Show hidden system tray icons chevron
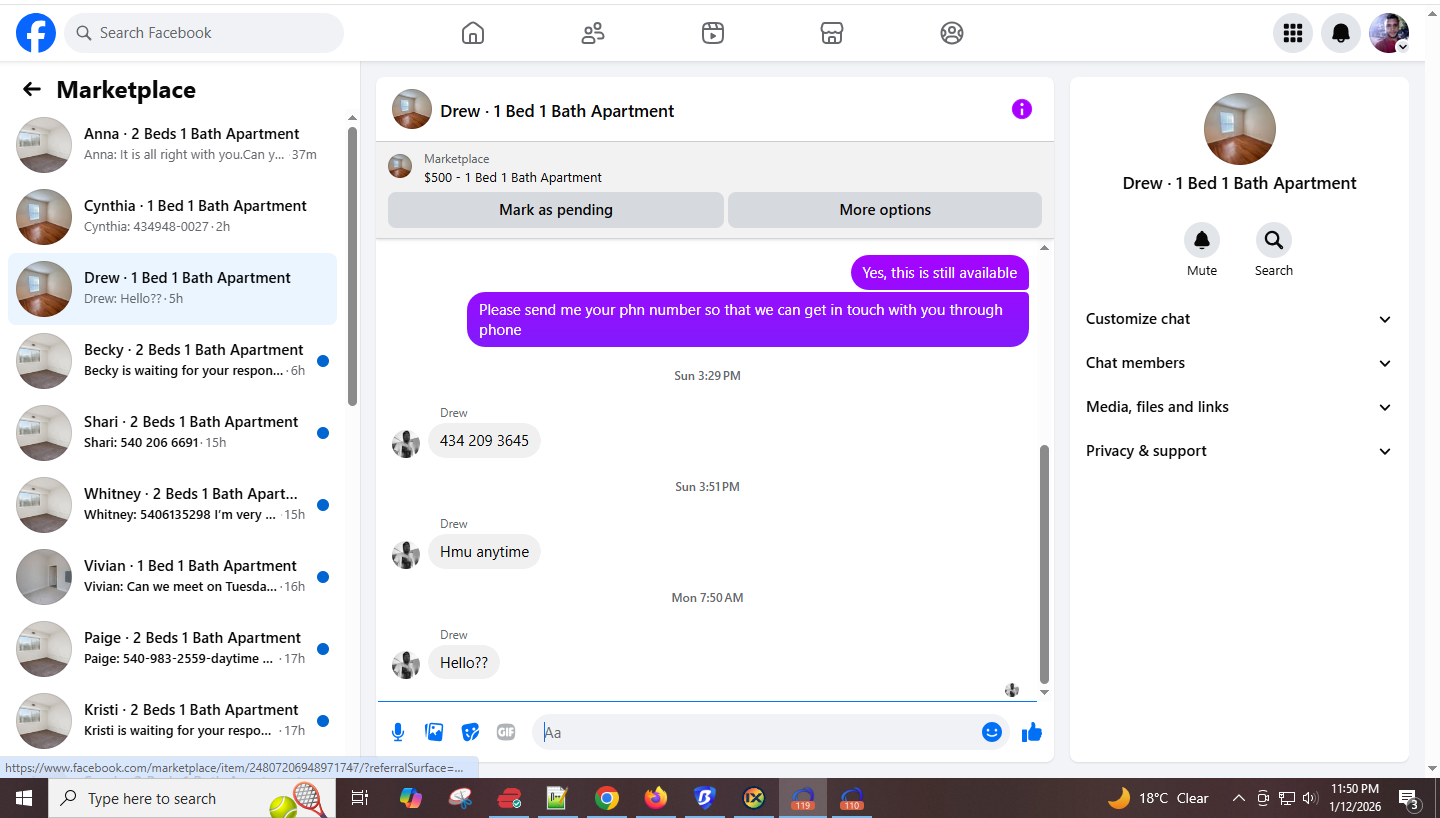This screenshot has height=818, width=1440. 1238,798
